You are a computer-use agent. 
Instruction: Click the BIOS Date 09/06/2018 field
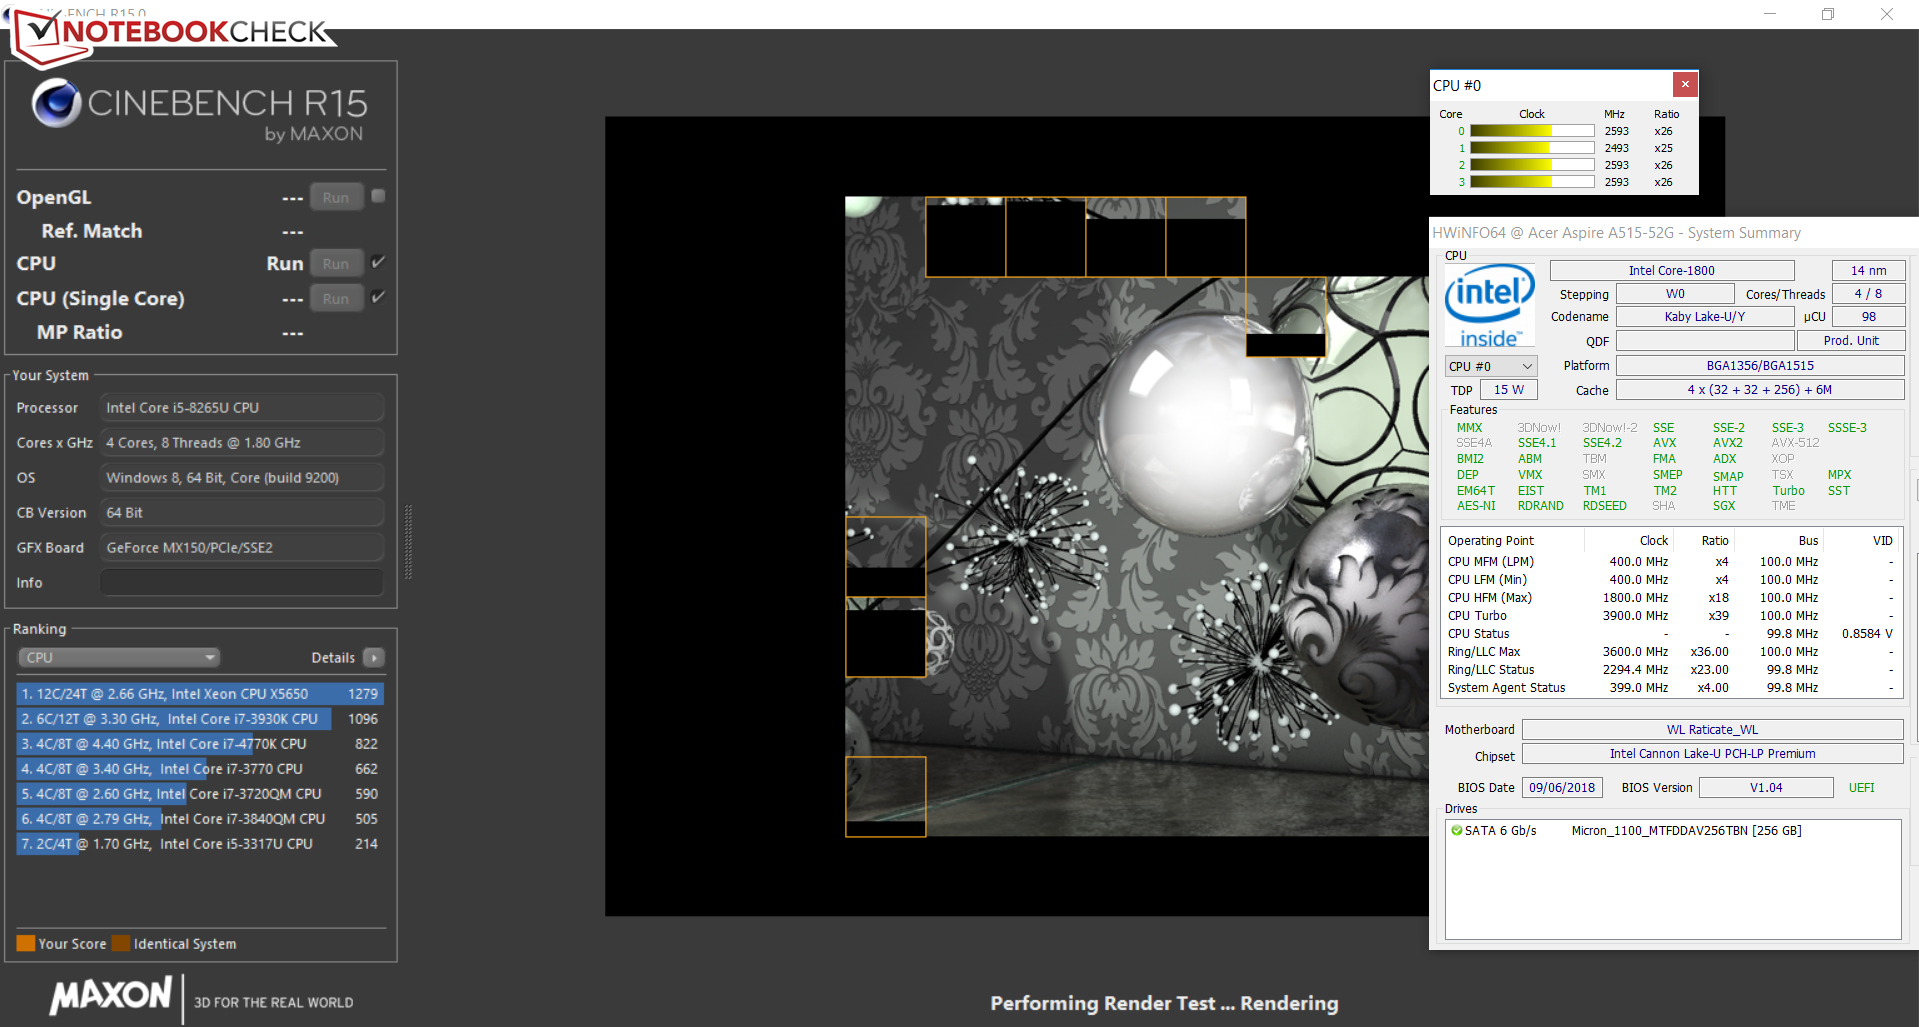coord(1562,788)
